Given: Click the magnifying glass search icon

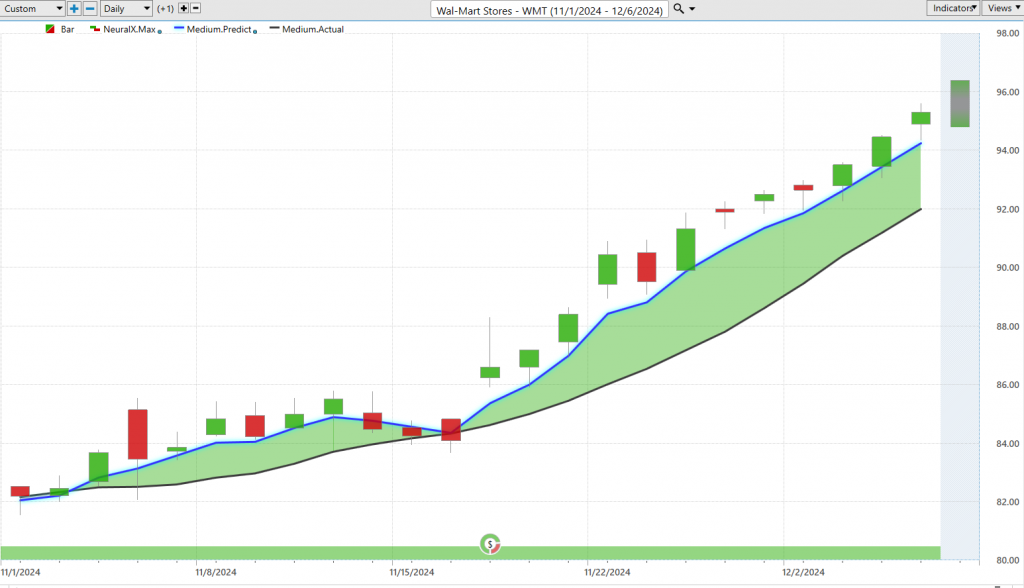Looking at the screenshot, I should click(679, 8).
